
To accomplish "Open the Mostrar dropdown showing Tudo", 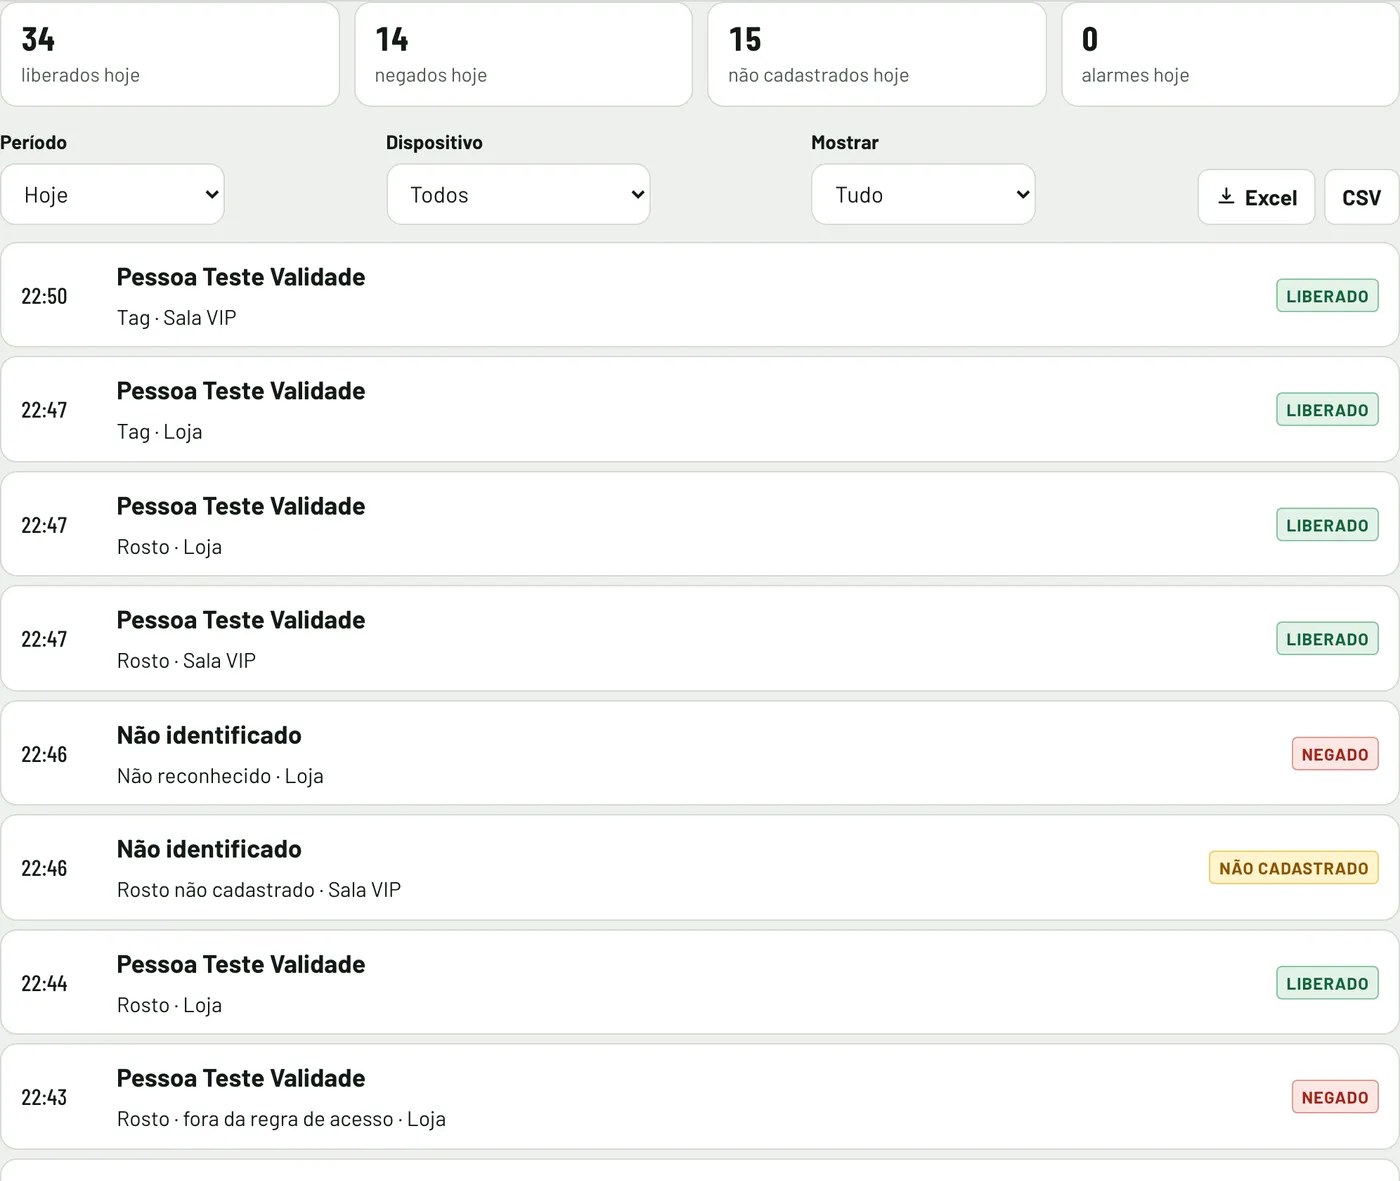I will tap(923, 194).
